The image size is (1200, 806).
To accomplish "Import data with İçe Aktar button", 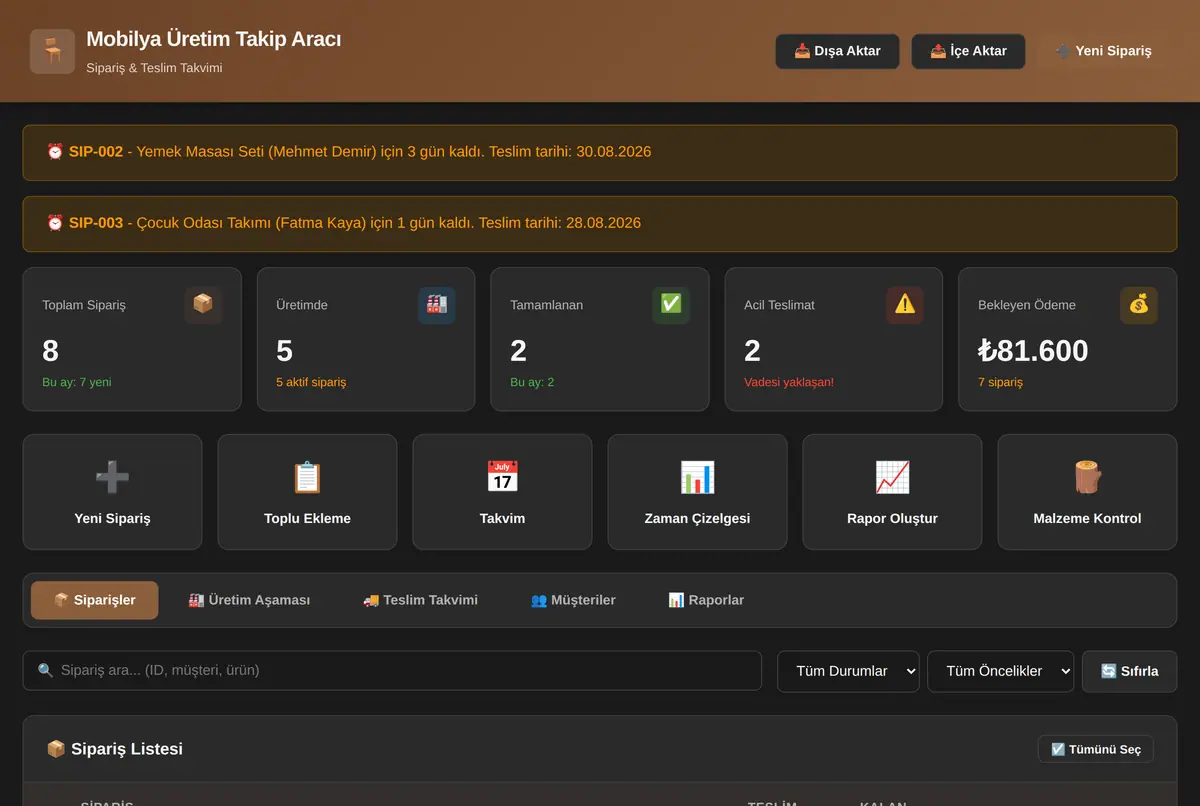I will (x=968, y=51).
